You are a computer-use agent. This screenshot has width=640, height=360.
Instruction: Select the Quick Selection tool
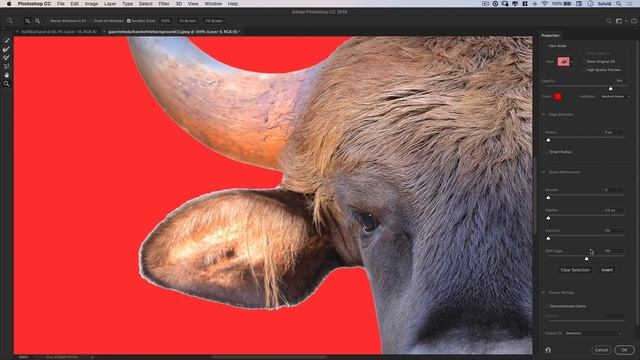coord(7,40)
